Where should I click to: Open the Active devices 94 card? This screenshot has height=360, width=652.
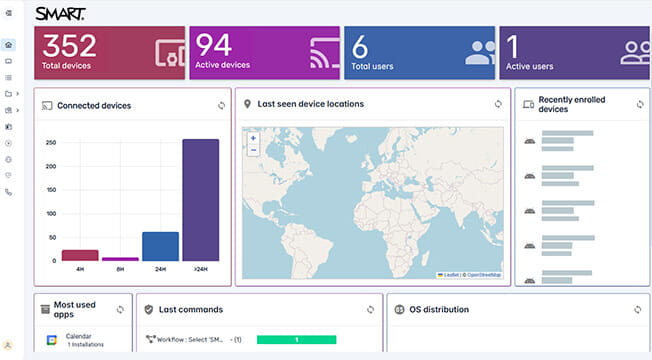[264, 53]
